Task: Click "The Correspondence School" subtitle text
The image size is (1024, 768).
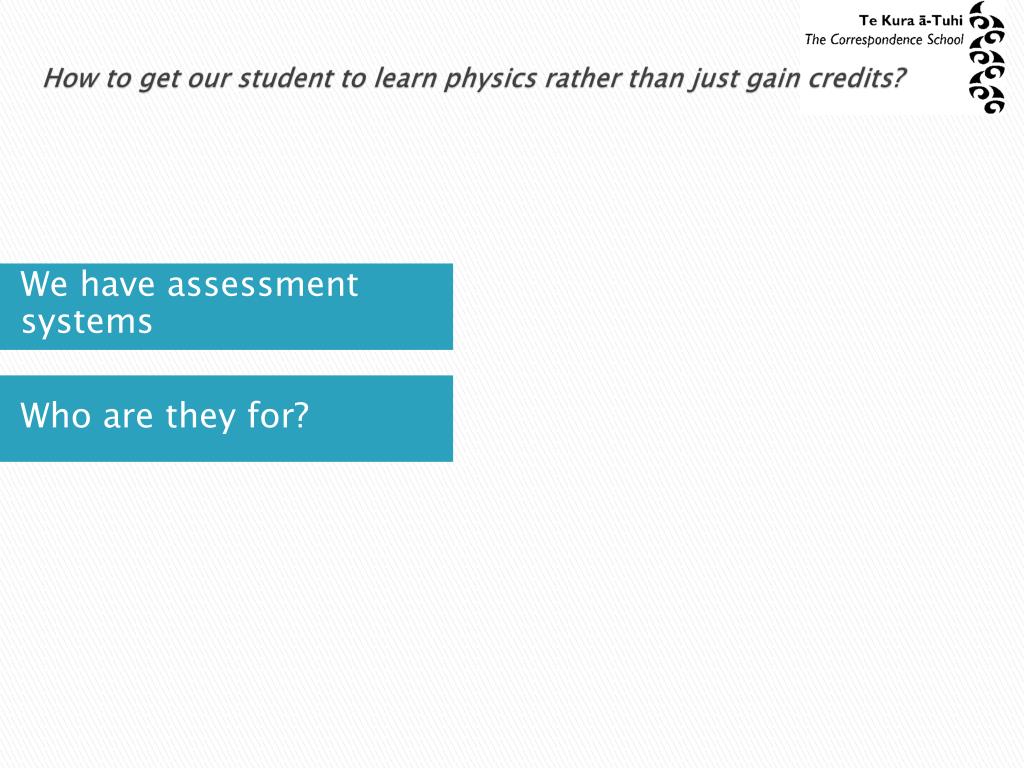Action: [884, 40]
